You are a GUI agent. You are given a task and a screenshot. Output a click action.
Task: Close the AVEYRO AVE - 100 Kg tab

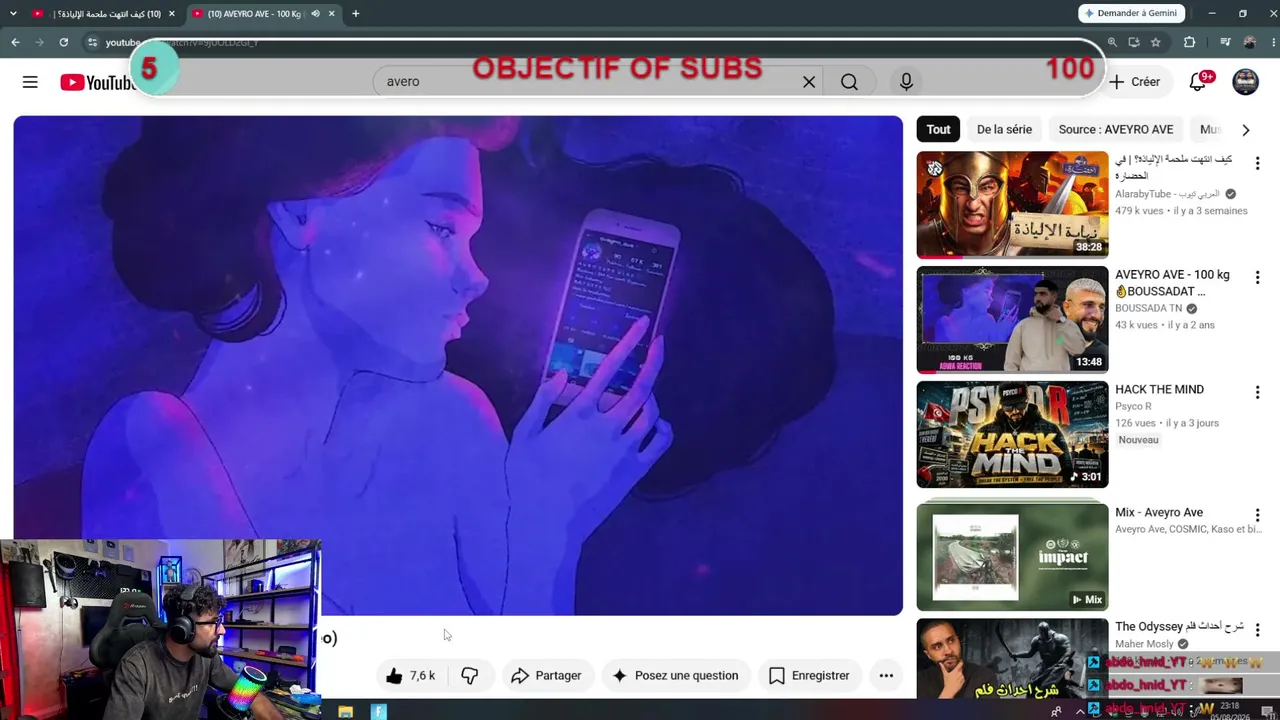coord(331,14)
